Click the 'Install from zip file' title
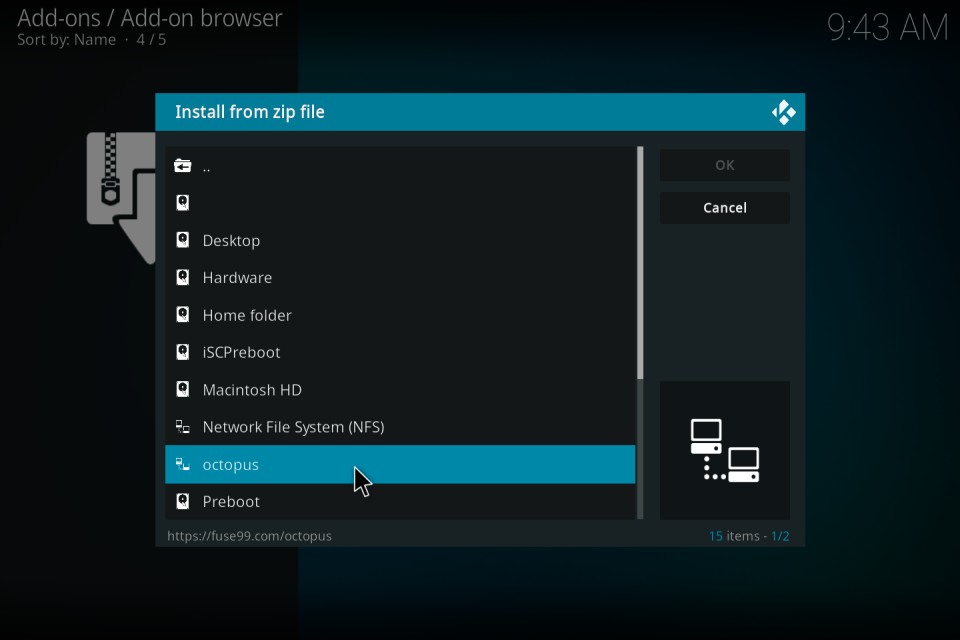Viewport: 960px width, 640px height. [250, 112]
